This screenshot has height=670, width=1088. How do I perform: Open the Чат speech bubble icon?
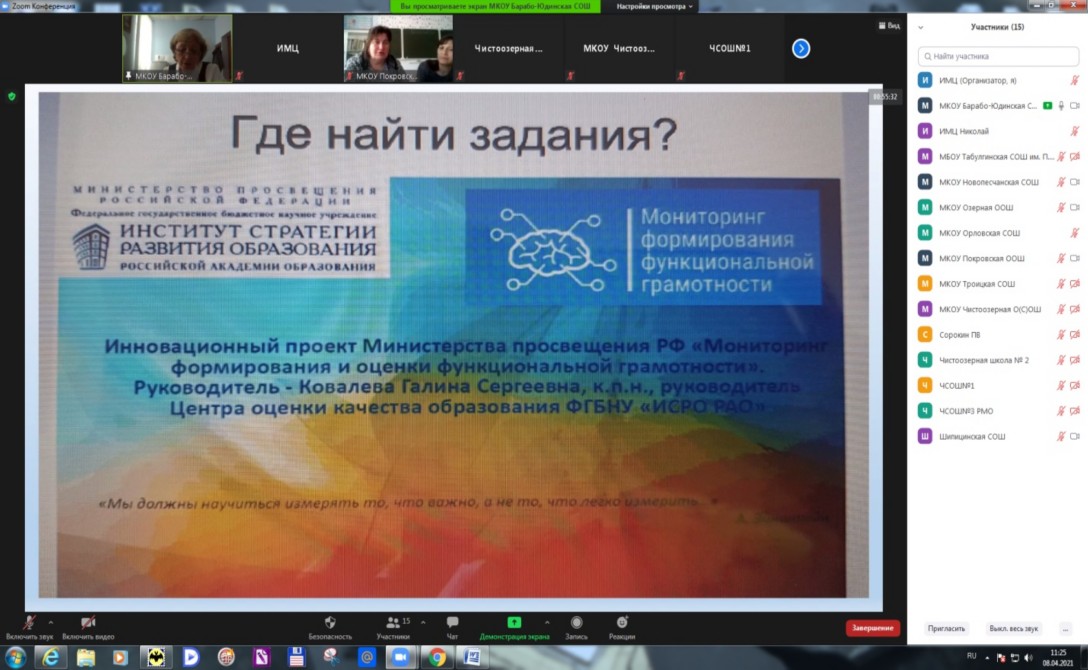point(452,622)
